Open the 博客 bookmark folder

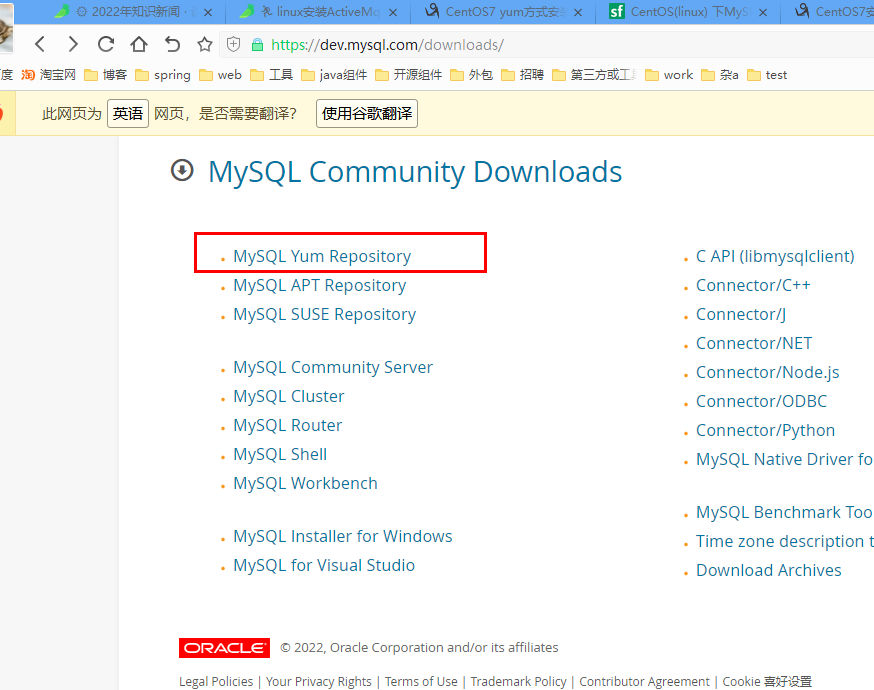[x=106, y=75]
